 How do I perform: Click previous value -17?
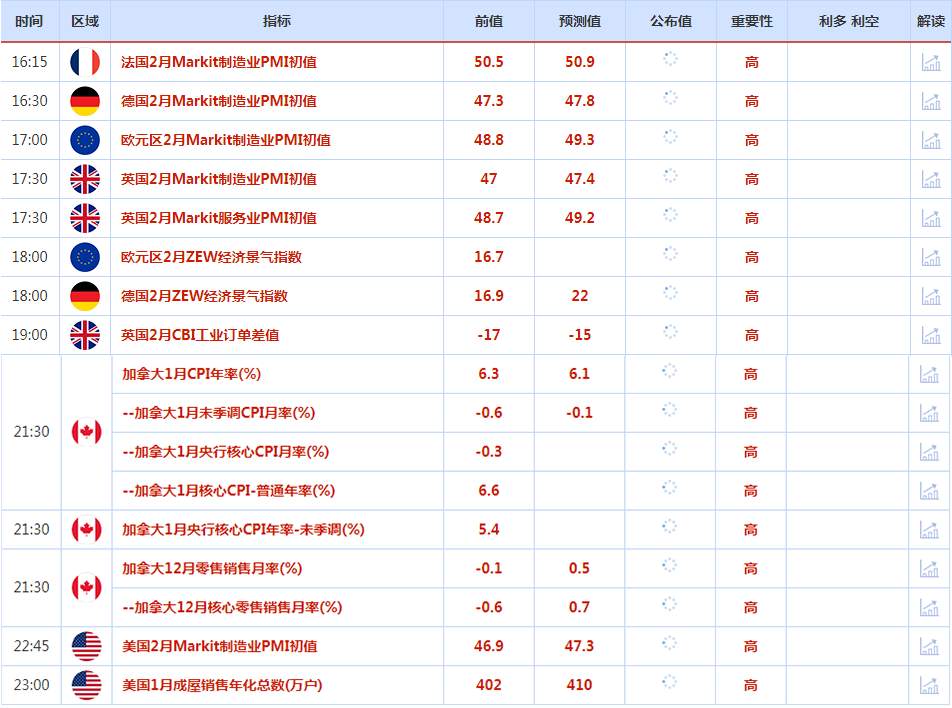pos(489,335)
